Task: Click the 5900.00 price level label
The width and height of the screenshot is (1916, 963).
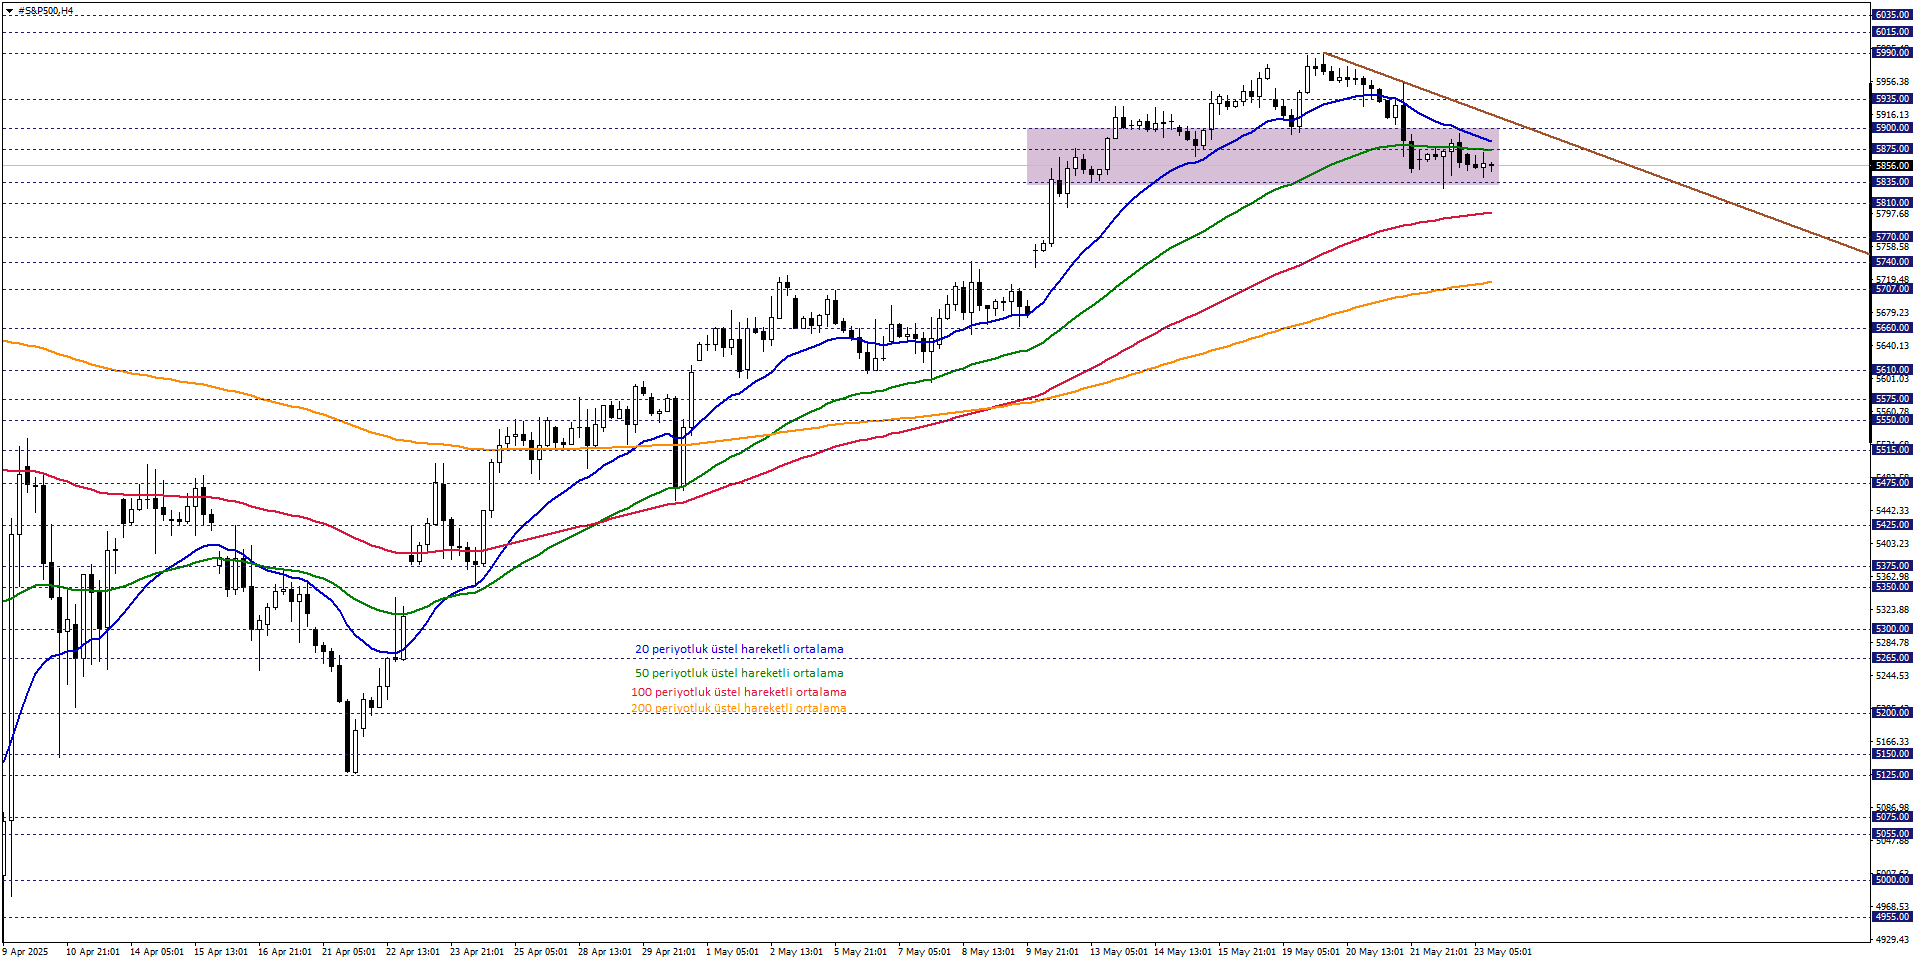Action: pos(1892,128)
